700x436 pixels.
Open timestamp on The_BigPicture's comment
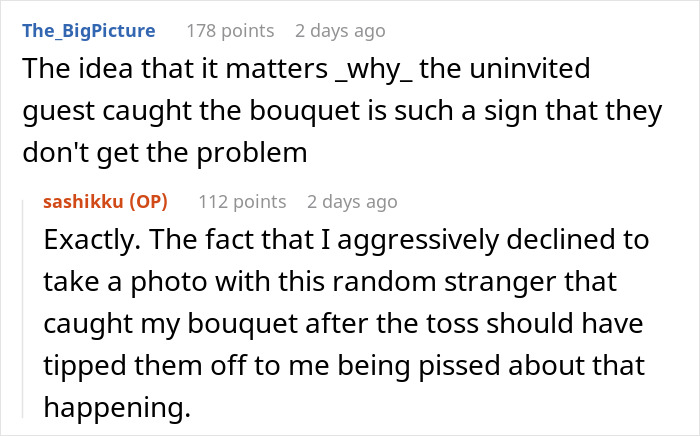click(341, 30)
